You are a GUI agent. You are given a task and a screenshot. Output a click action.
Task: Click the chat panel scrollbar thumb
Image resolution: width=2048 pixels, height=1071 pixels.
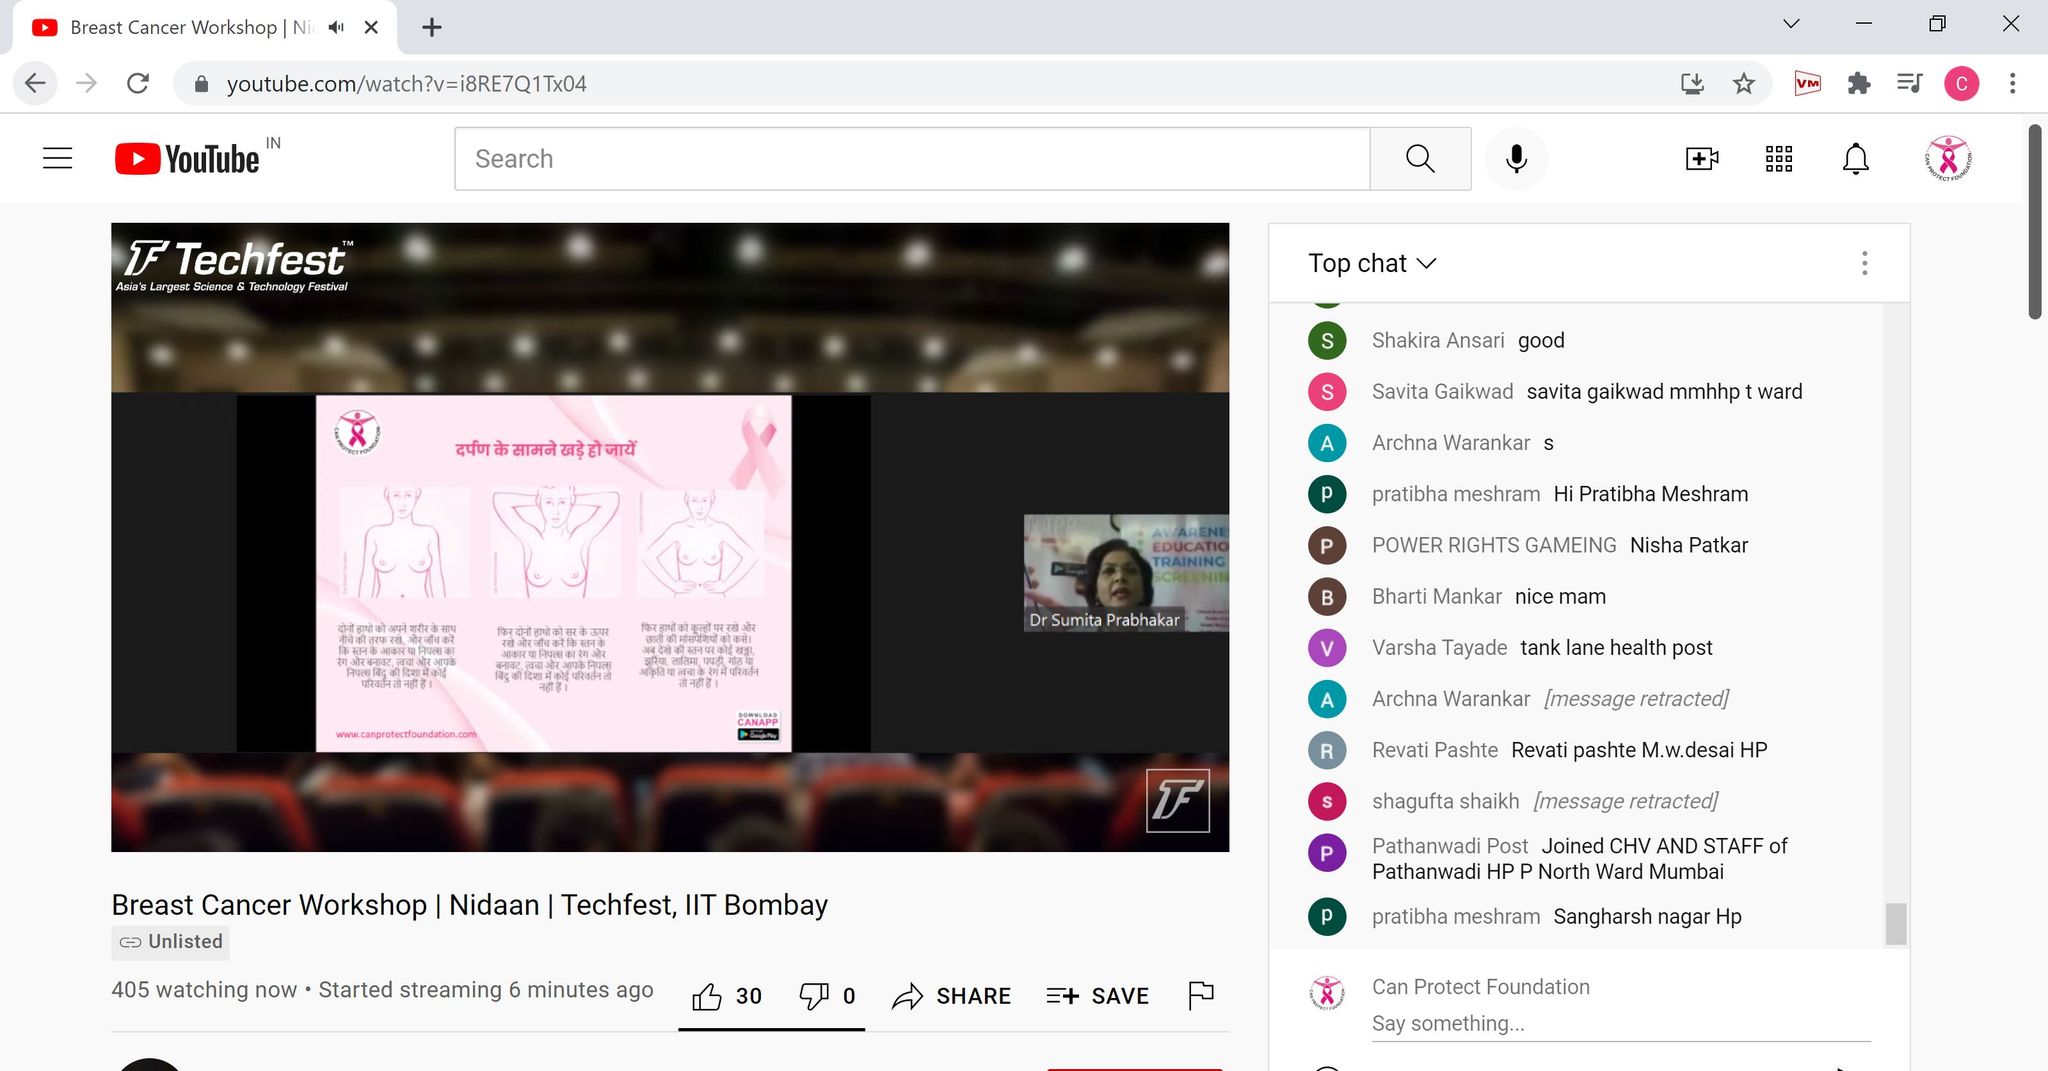pos(1896,923)
